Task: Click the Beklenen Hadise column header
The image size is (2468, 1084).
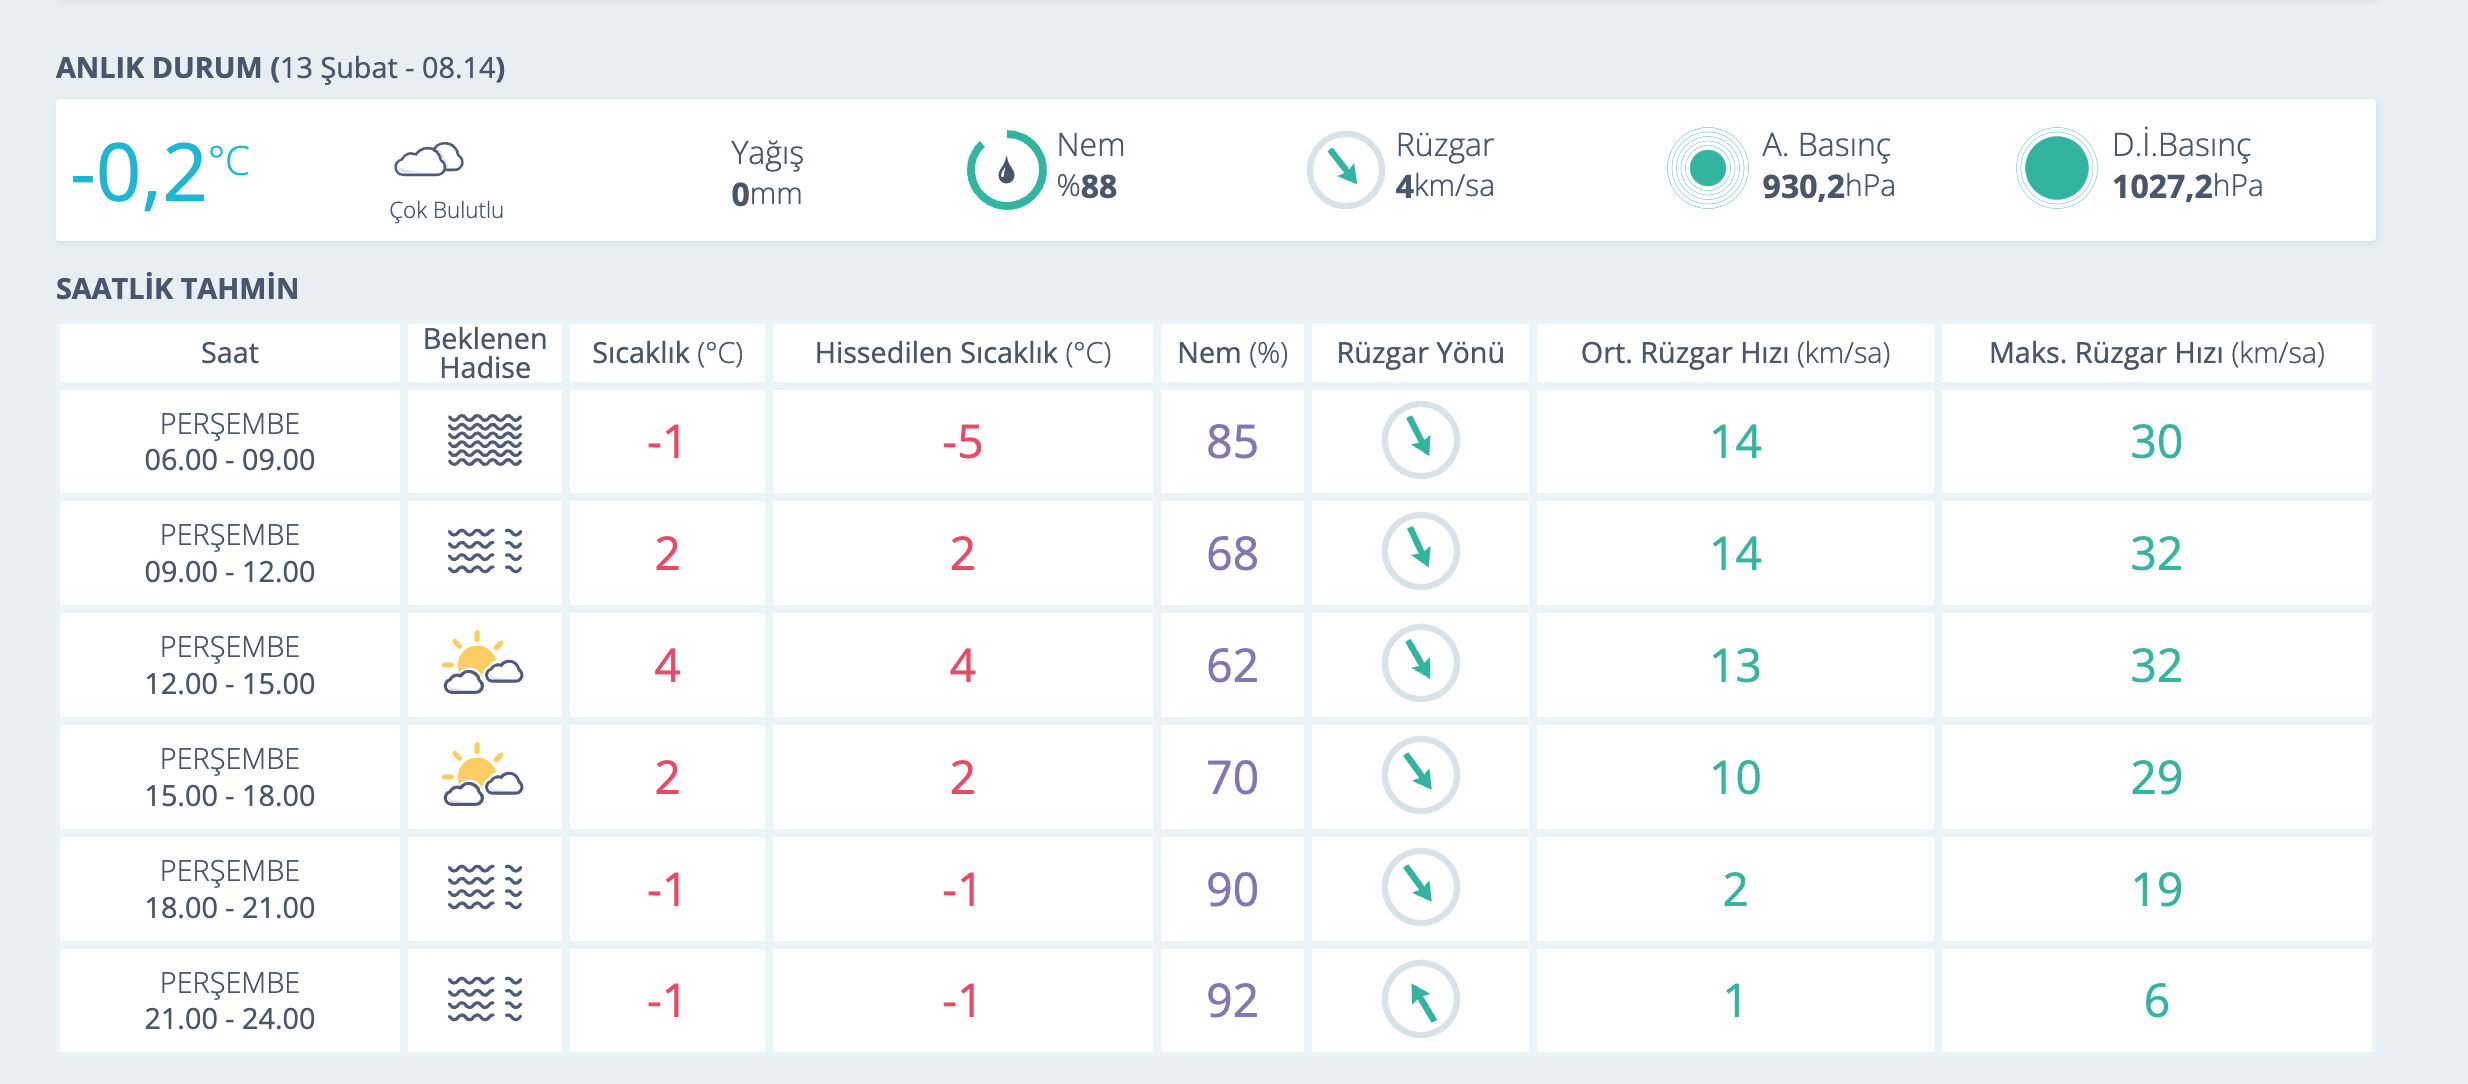Action: (x=484, y=353)
